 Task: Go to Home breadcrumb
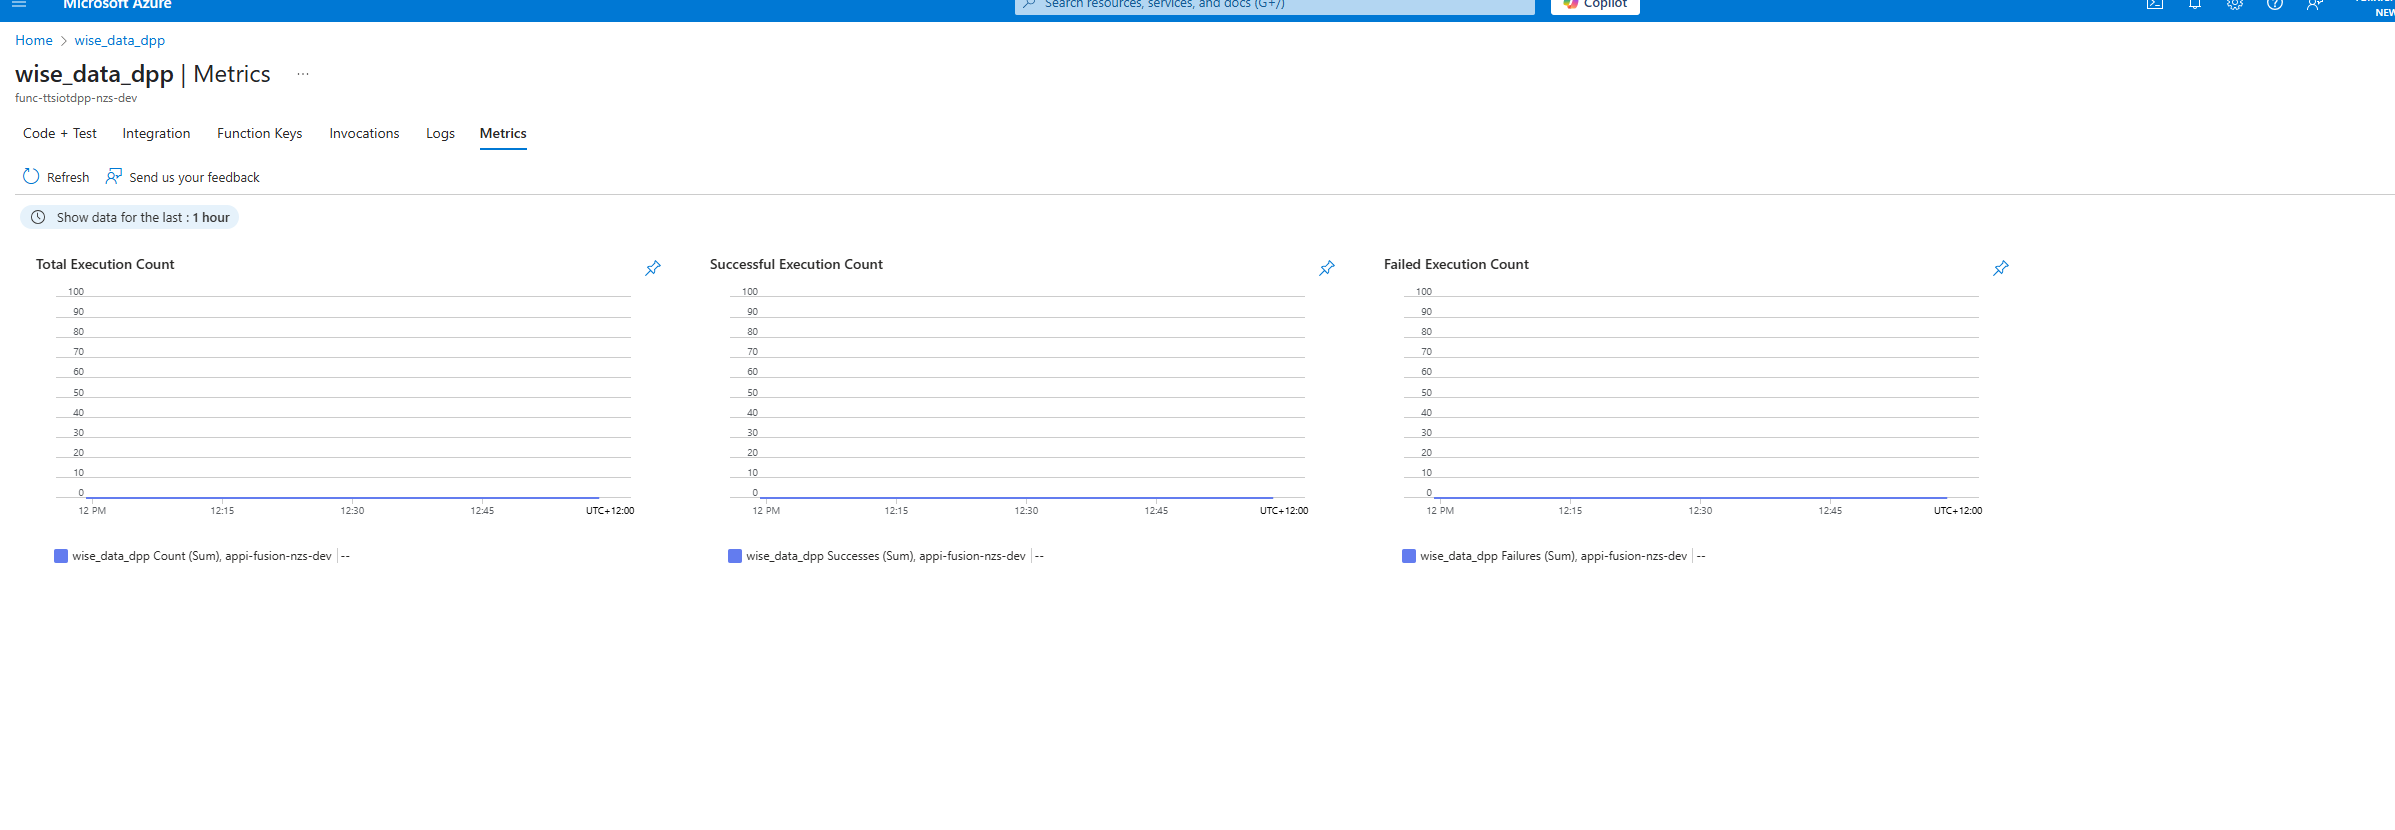(34, 40)
